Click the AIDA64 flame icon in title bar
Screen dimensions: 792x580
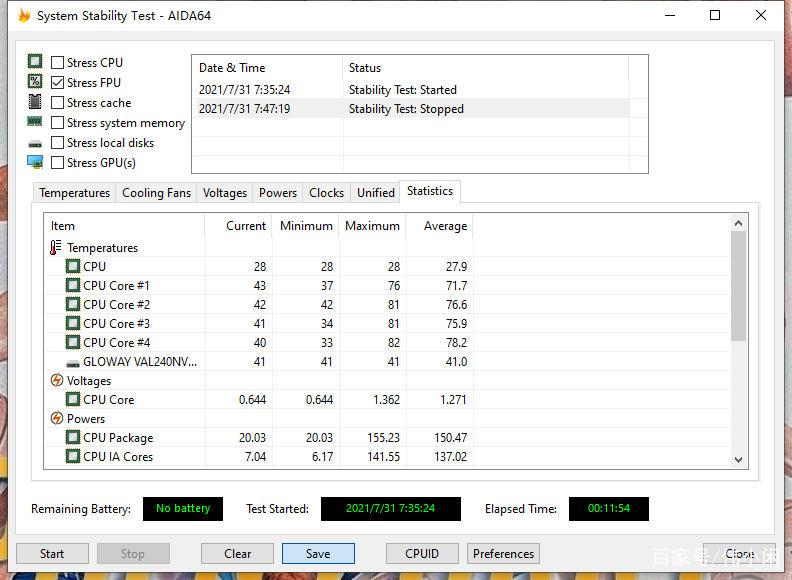click(24, 16)
